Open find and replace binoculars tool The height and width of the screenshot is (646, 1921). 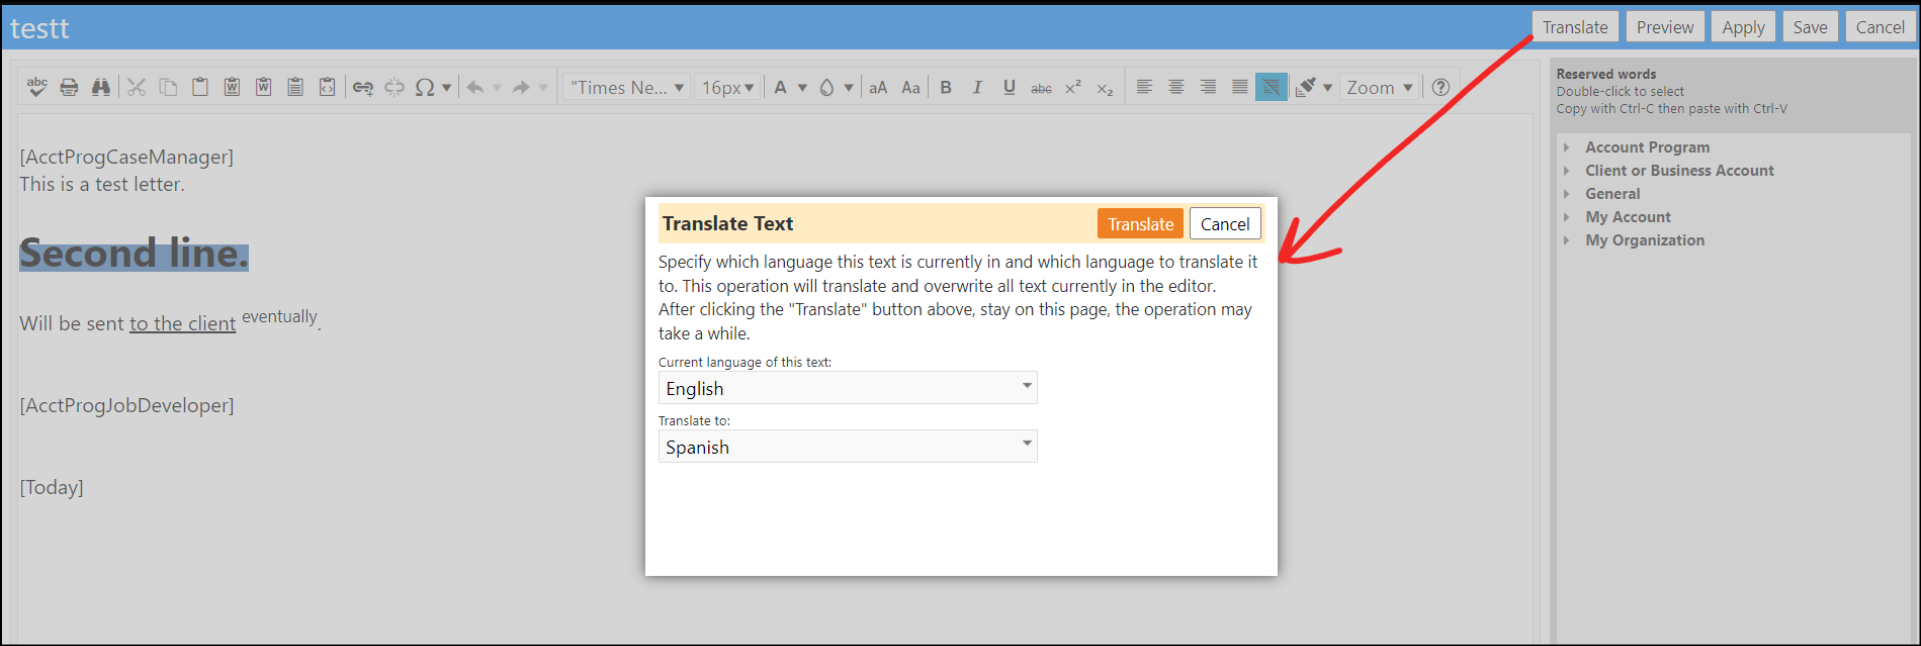tap(101, 87)
